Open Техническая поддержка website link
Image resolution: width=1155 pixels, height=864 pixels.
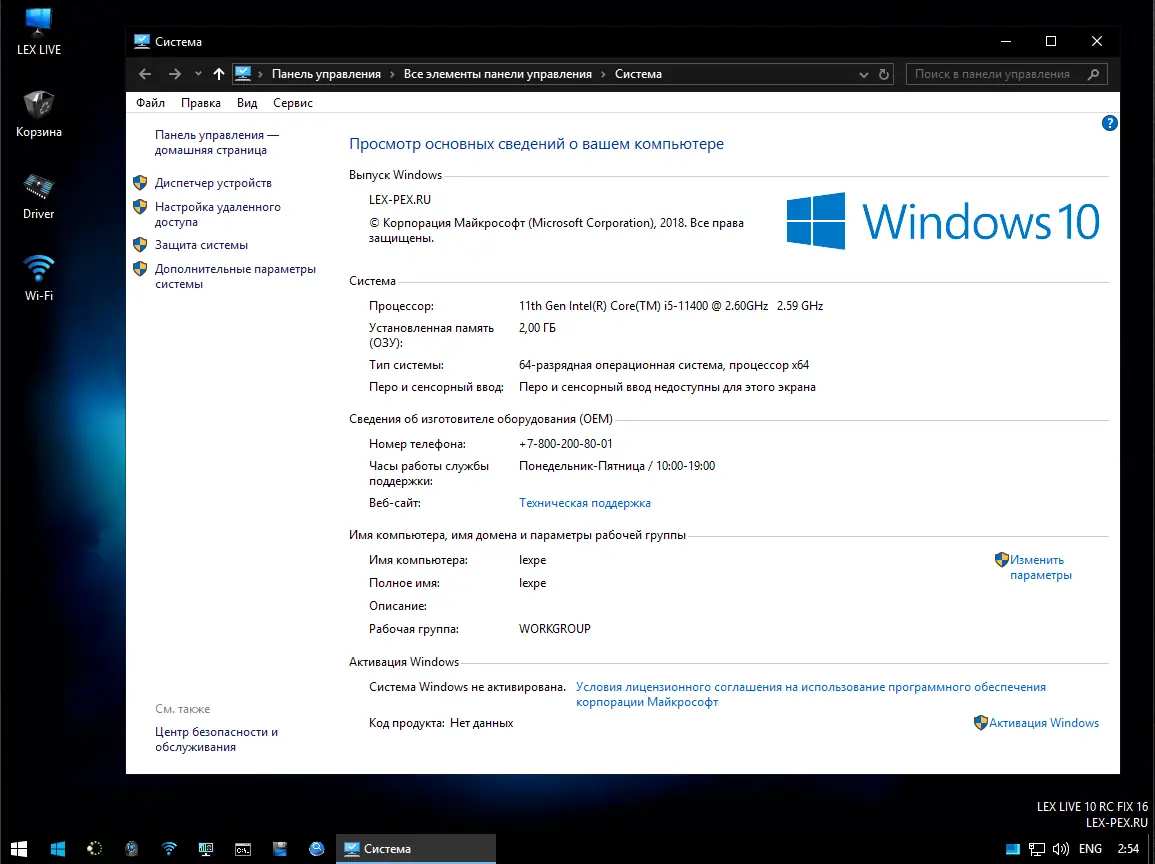[x=584, y=503]
